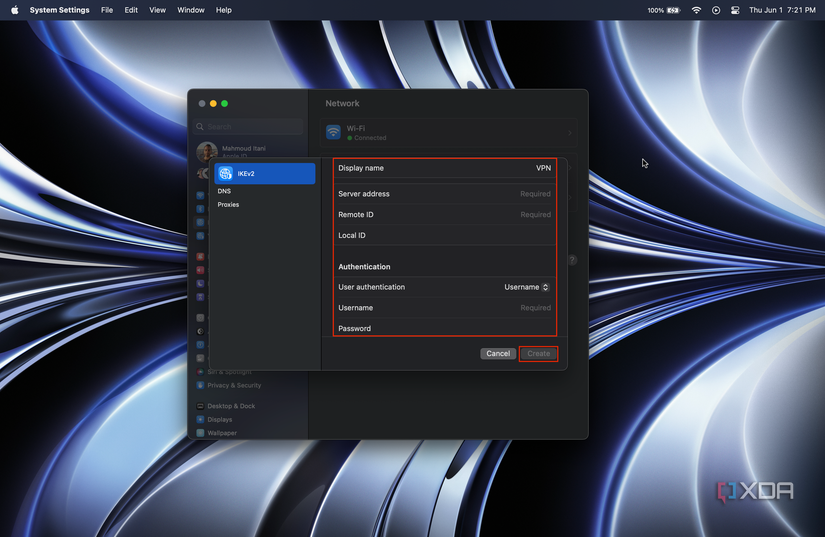825x537 pixels.
Task: Switch to the Proxies section
Action: (x=228, y=205)
